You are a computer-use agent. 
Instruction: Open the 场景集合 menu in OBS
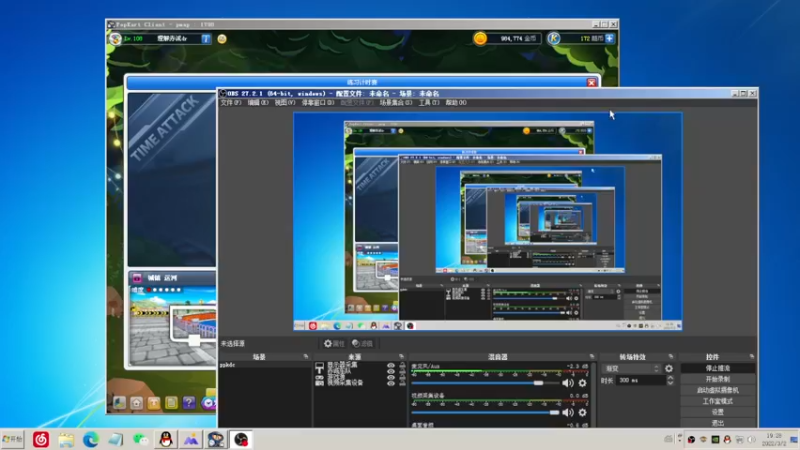tap(395, 103)
